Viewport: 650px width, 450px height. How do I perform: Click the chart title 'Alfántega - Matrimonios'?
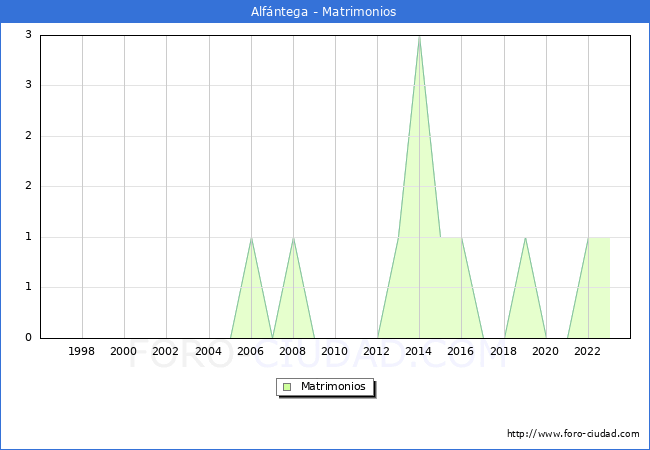coord(323,12)
